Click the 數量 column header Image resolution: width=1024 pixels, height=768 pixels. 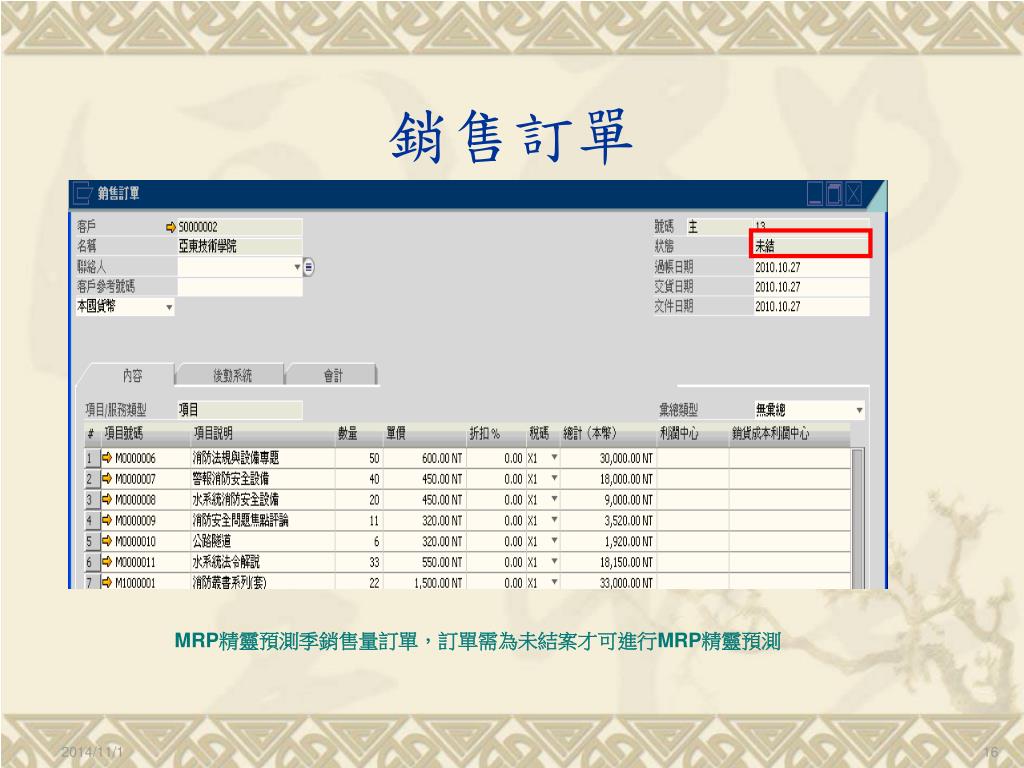(x=359, y=434)
